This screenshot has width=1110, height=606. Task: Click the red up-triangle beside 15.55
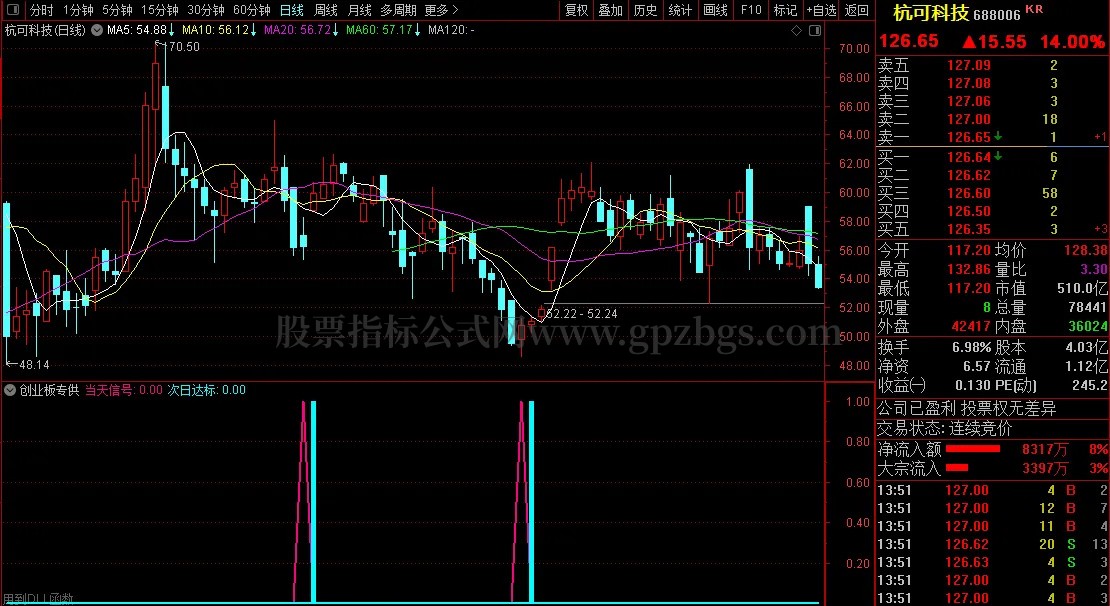968,42
